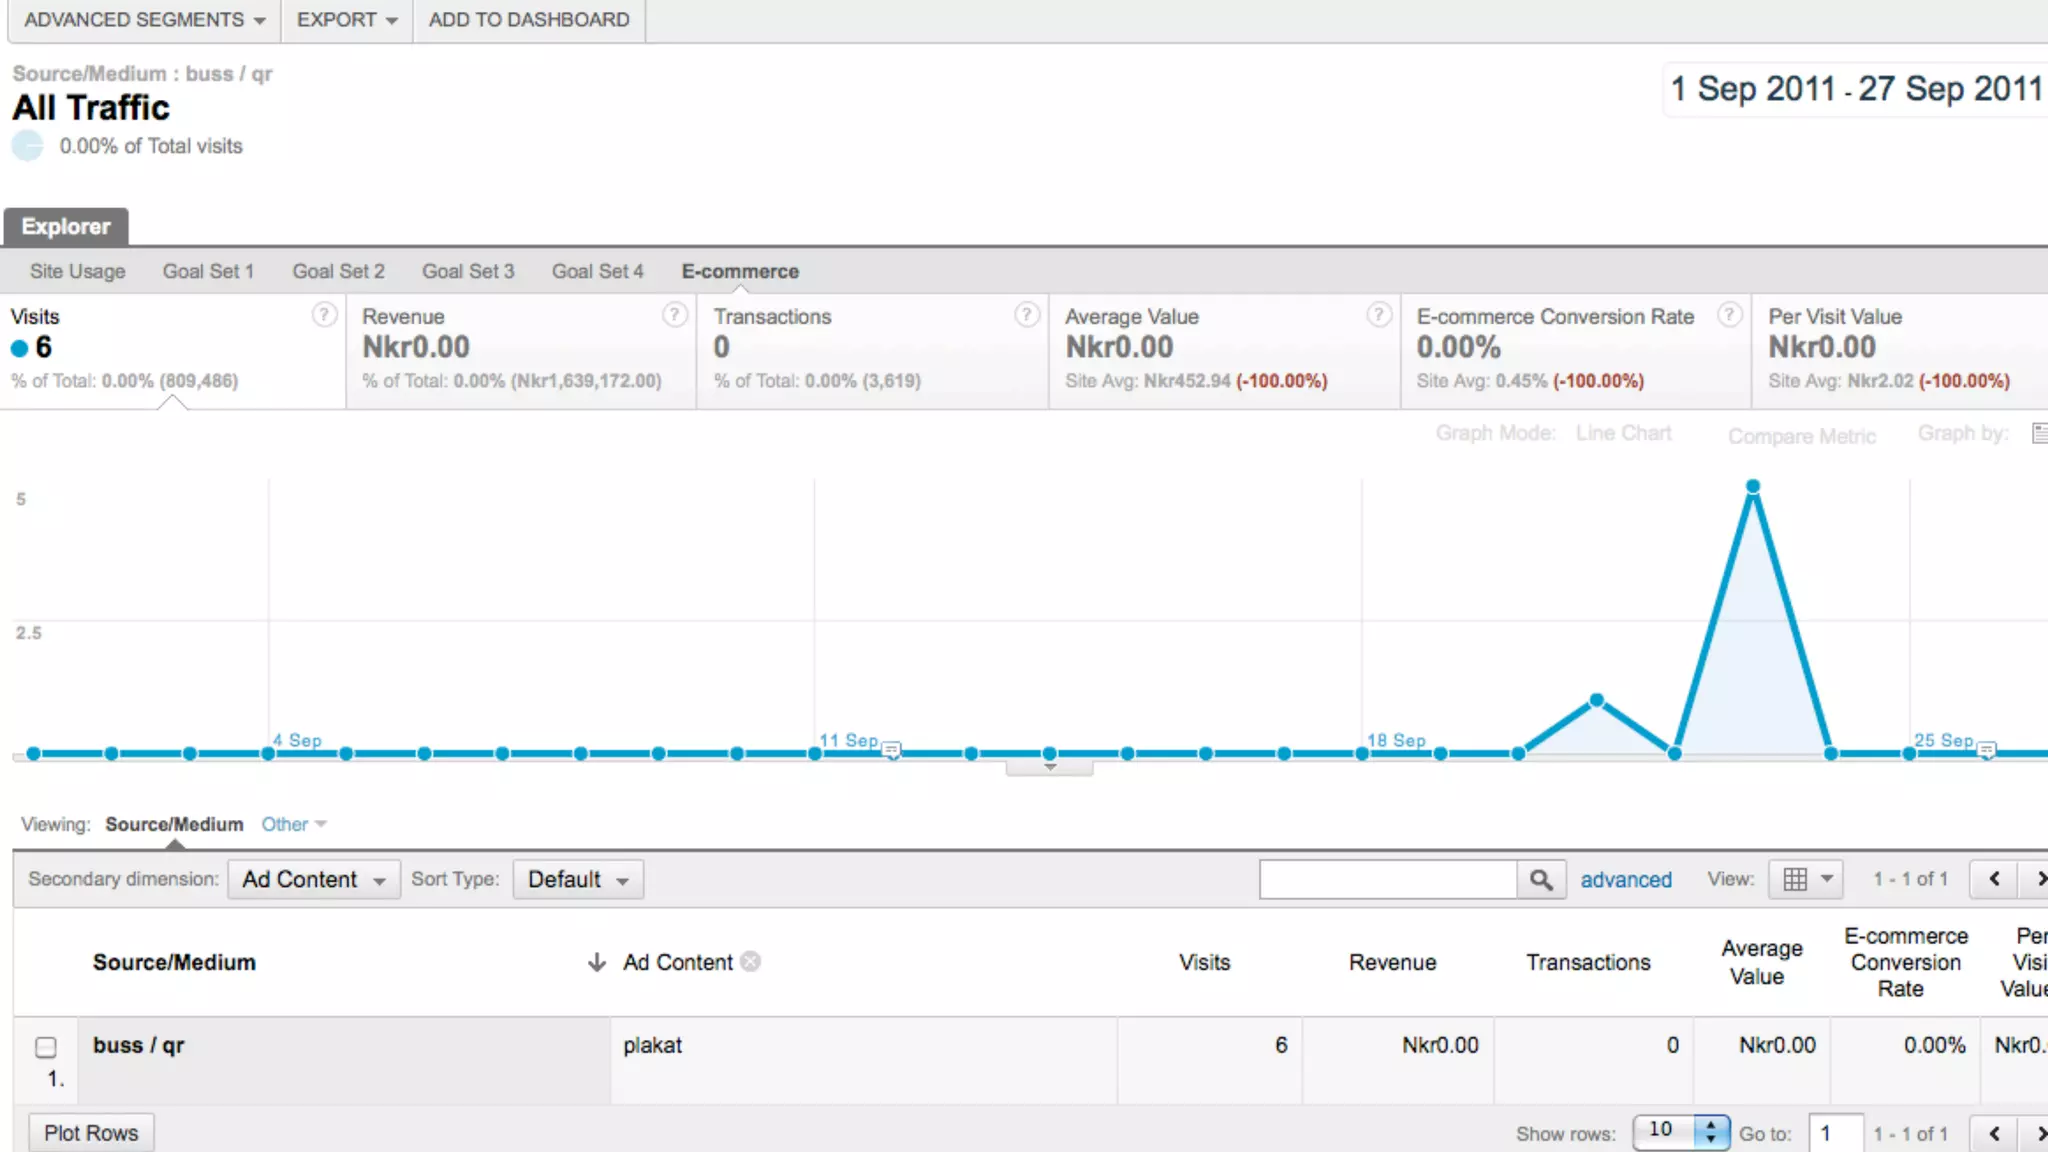Viewport: 2048px width, 1152px height.
Task: Tick the checkbox for buss / qr row
Action: click(x=46, y=1047)
